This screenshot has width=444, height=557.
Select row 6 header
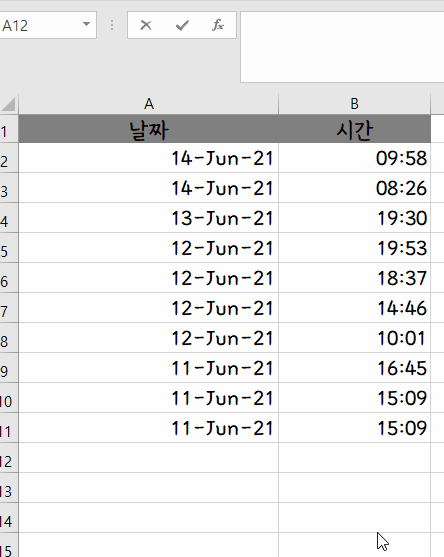[9, 278]
